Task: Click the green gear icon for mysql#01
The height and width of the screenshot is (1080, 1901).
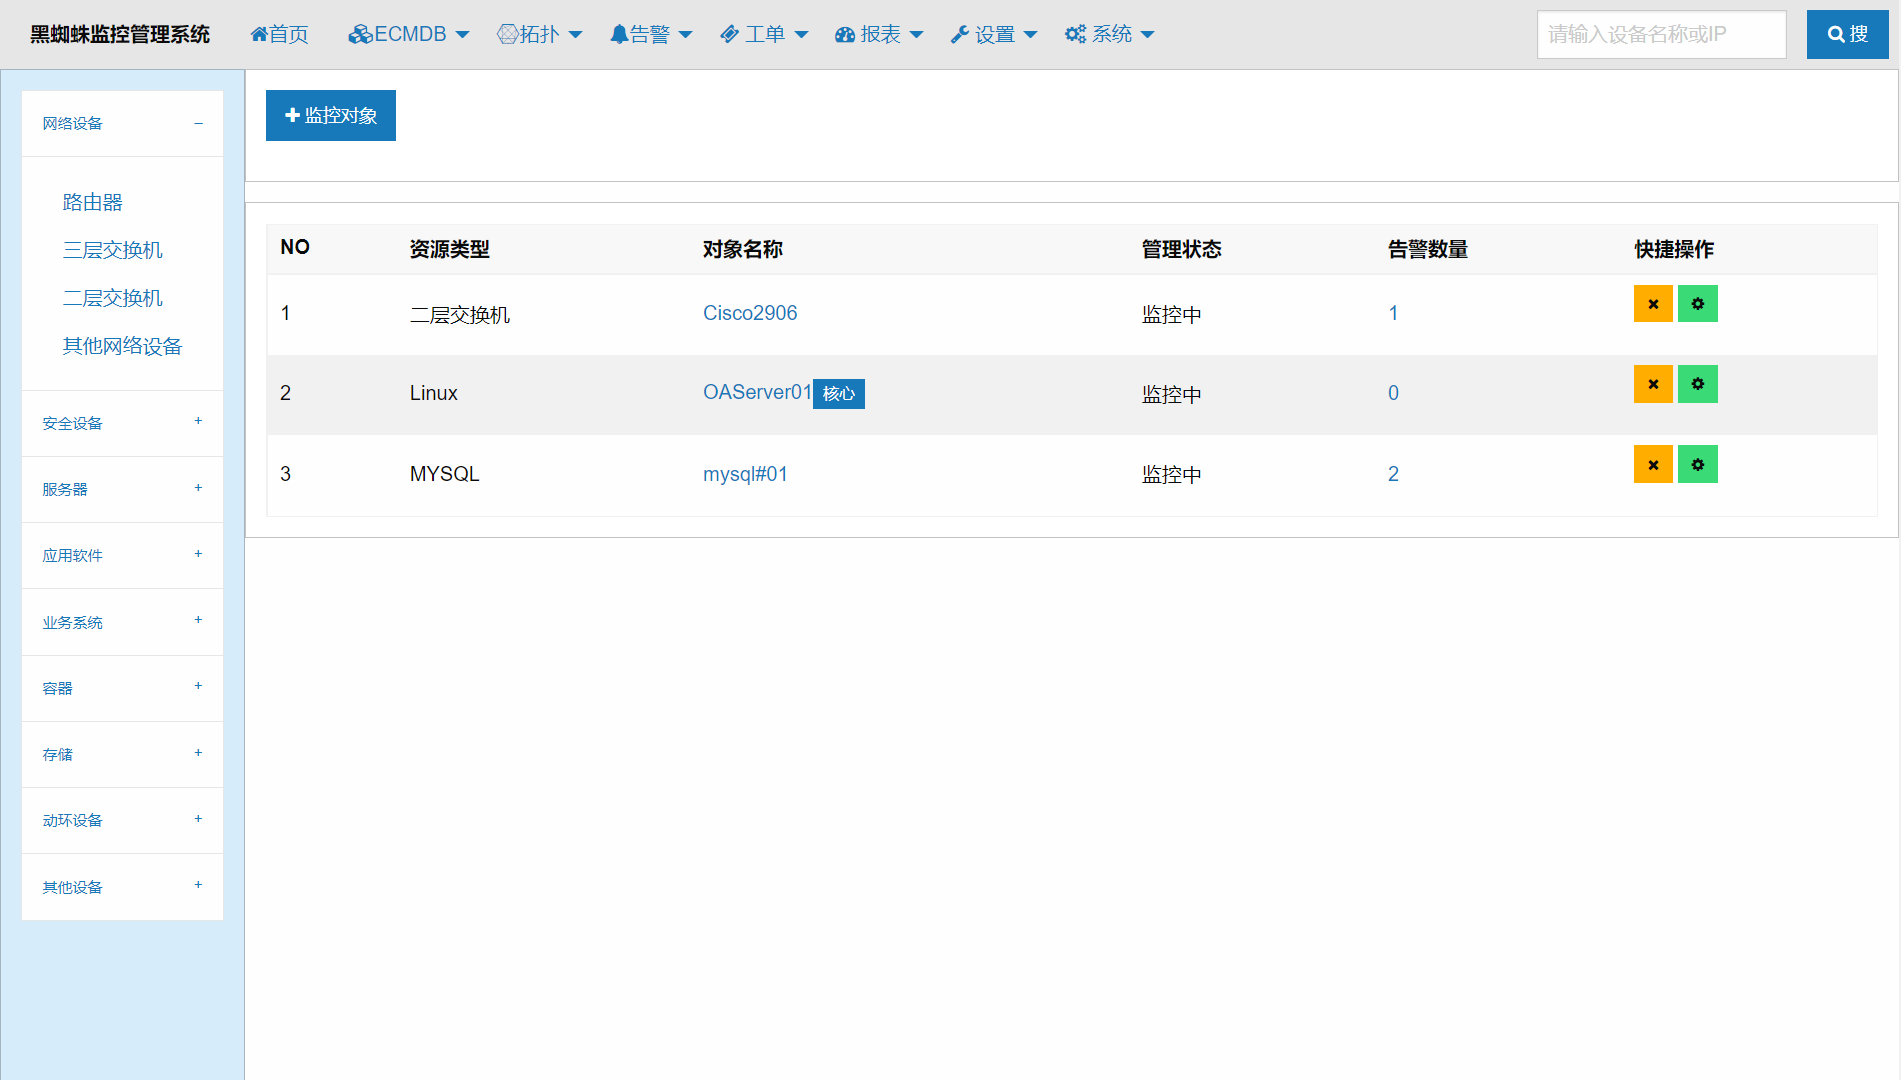Action: 1697,465
